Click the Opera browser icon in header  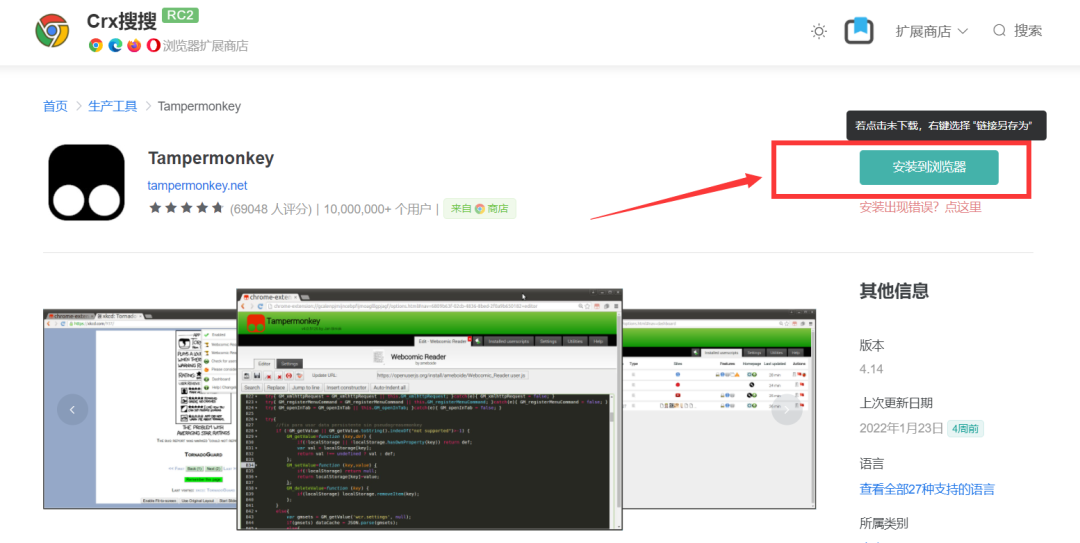(x=153, y=45)
